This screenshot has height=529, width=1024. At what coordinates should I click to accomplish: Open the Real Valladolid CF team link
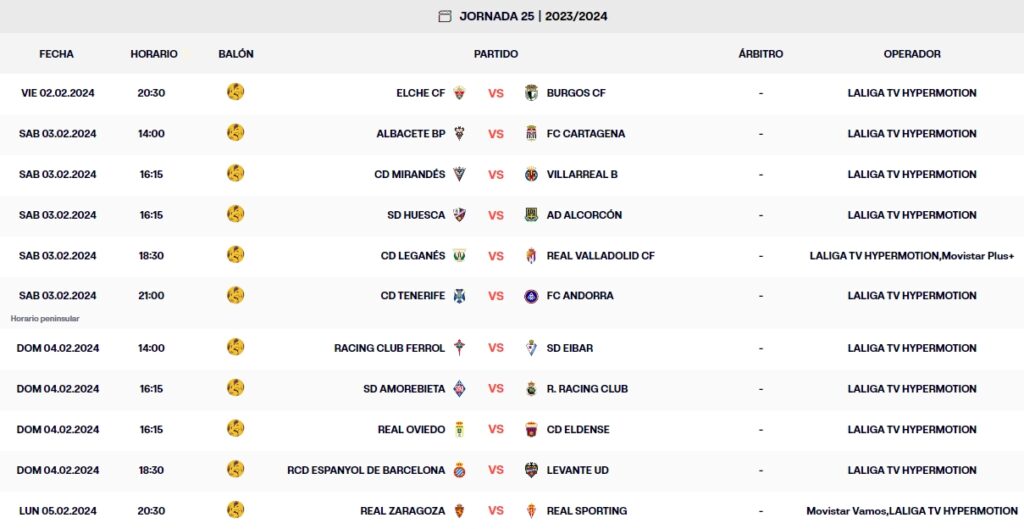pyautogui.click(x=600, y=256)
